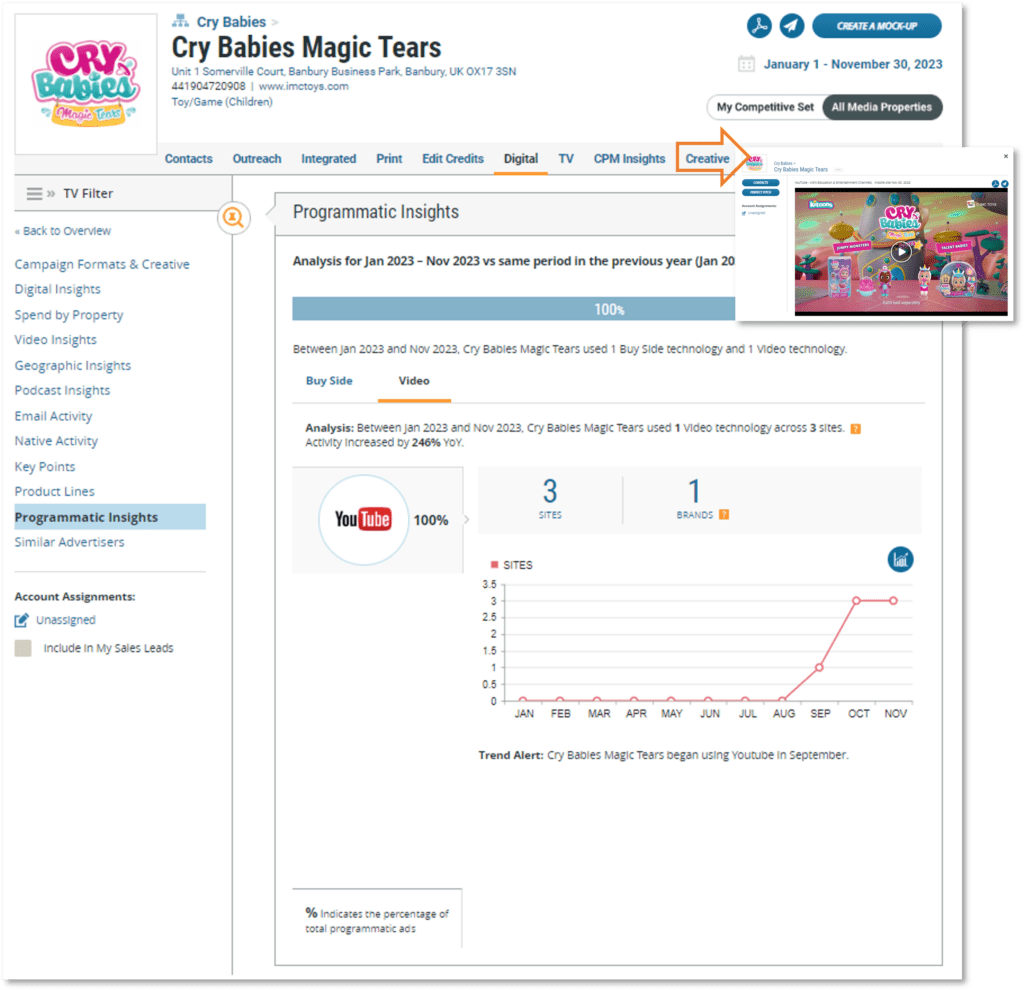Viewport: 1024px width, 990px height.
Task: Open the Creative tab
Action: point(707,159)
